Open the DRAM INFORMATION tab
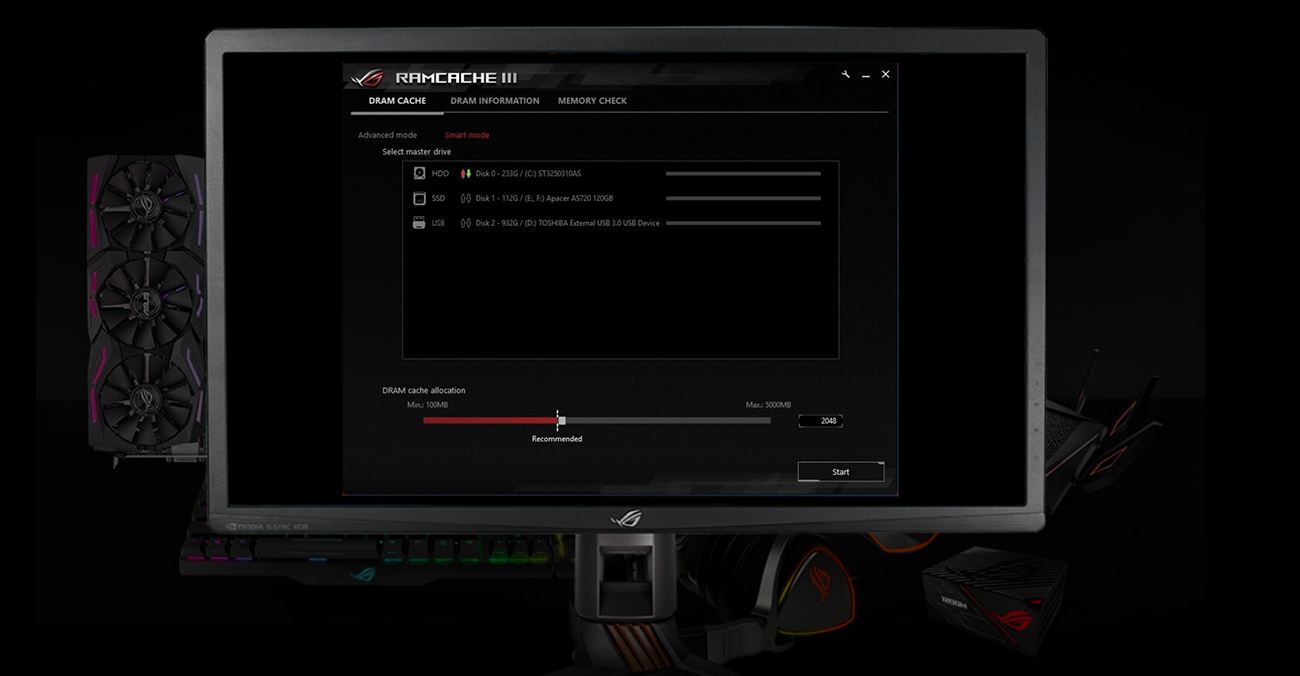The width and height of the screenshot is (1300, 676). pos(495,101)
